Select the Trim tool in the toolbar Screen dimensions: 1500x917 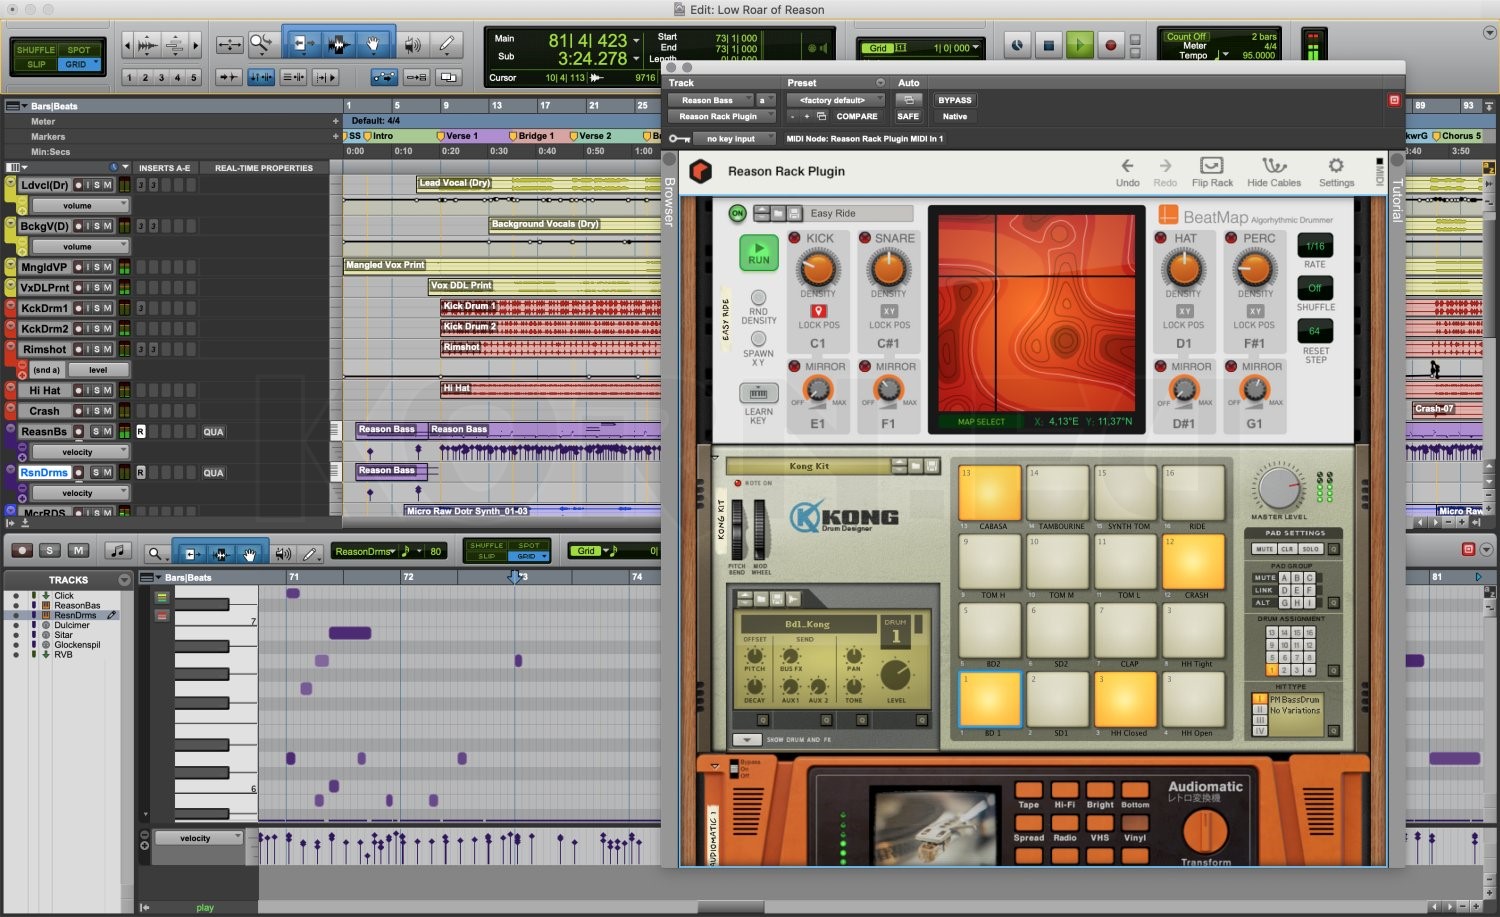(305, 45)
